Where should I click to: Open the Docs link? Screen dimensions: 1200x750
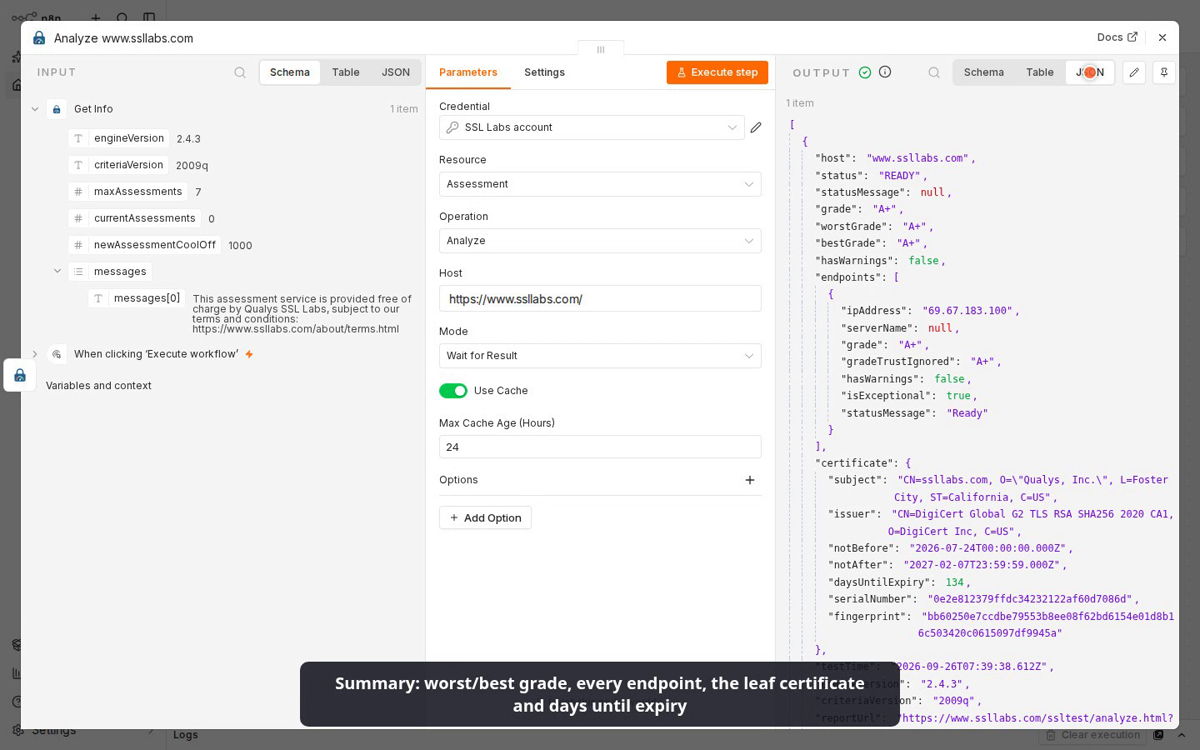click(x=1117, y=37)
